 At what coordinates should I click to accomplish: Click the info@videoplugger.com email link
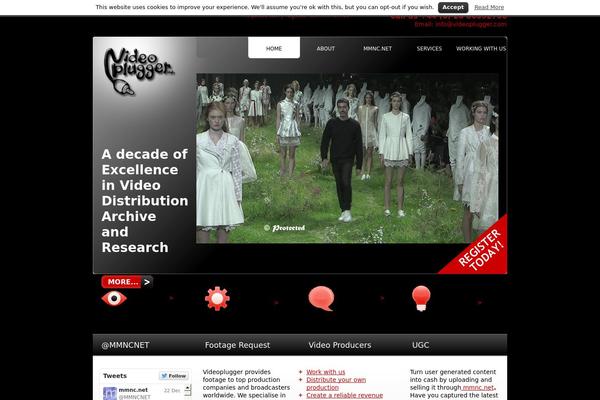[x=471, y=24]
